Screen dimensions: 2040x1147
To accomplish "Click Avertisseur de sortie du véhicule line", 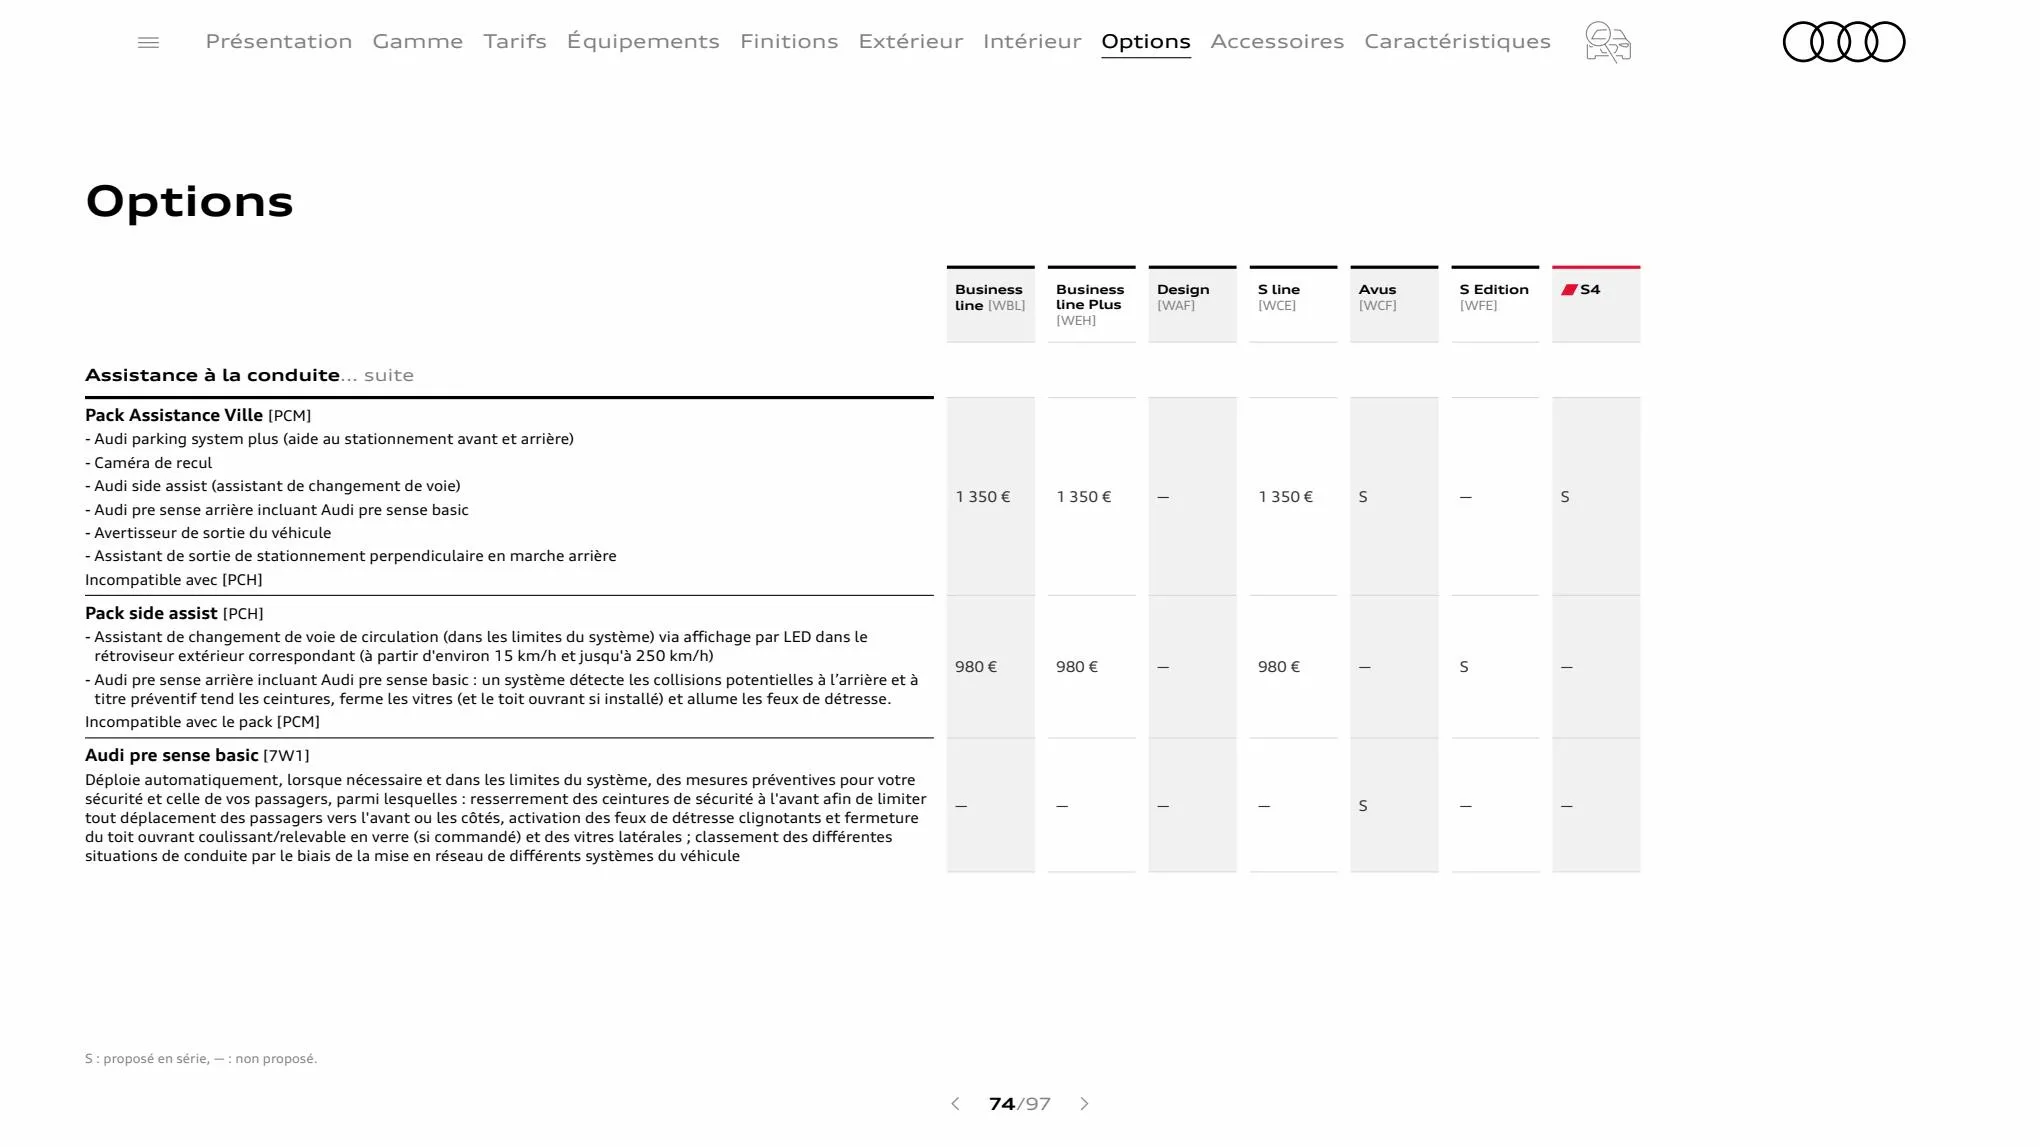I will pos(208,533).
